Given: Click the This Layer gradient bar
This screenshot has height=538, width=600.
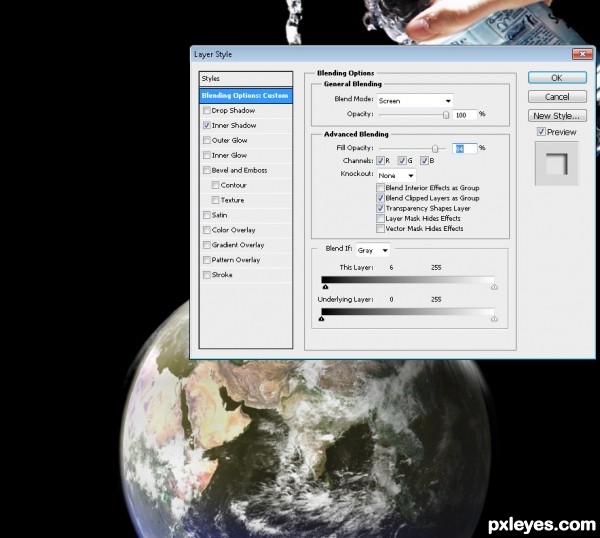Looking at the screenshot, I should [408, 280].
